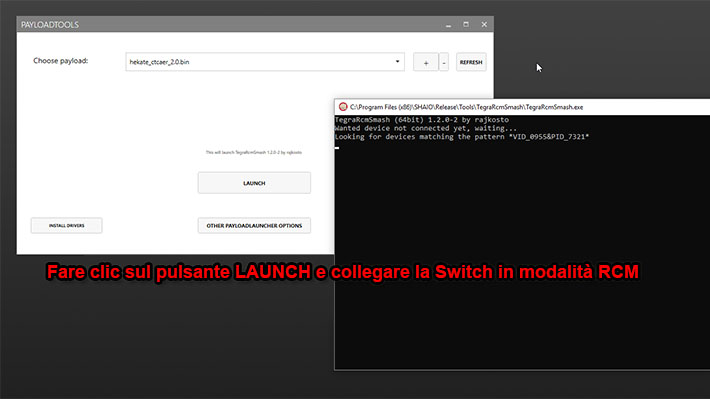
Task: Click 'This will launch TegraRcmSmash' note text
Action: (x=254, y=152)
